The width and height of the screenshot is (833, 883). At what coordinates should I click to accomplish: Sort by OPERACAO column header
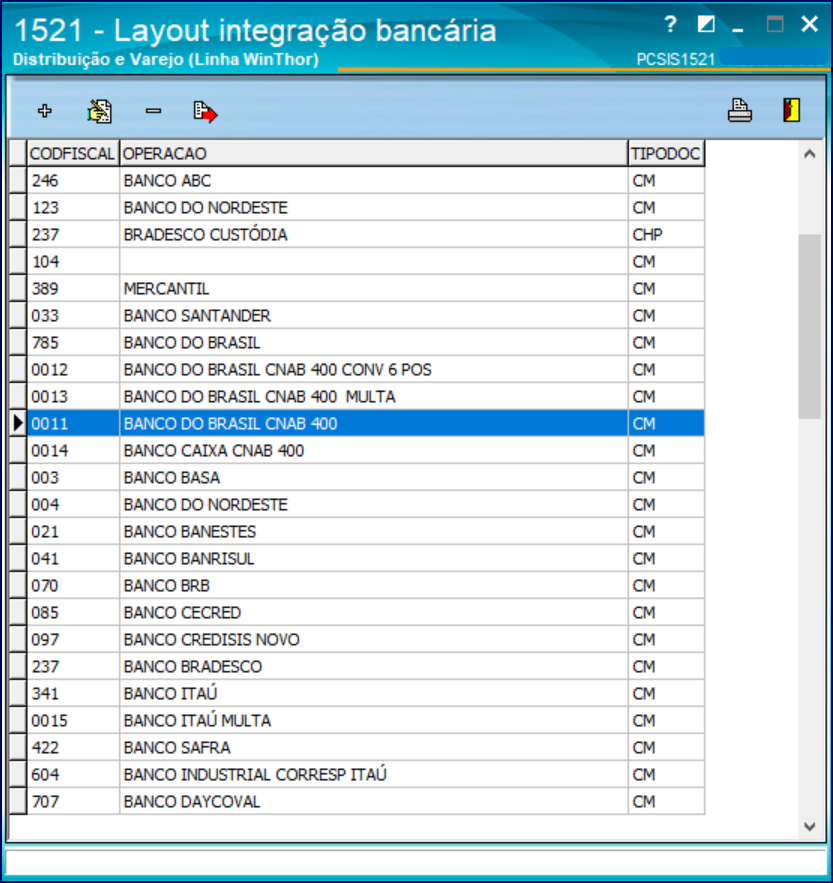(373, 154)
